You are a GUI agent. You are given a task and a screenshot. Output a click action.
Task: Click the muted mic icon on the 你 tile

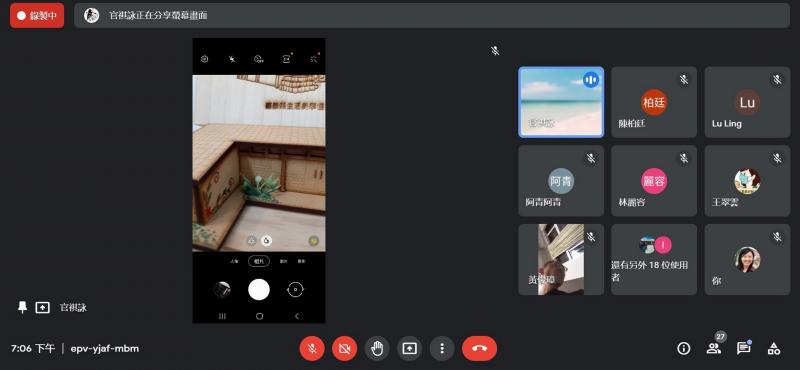(777, 237)
